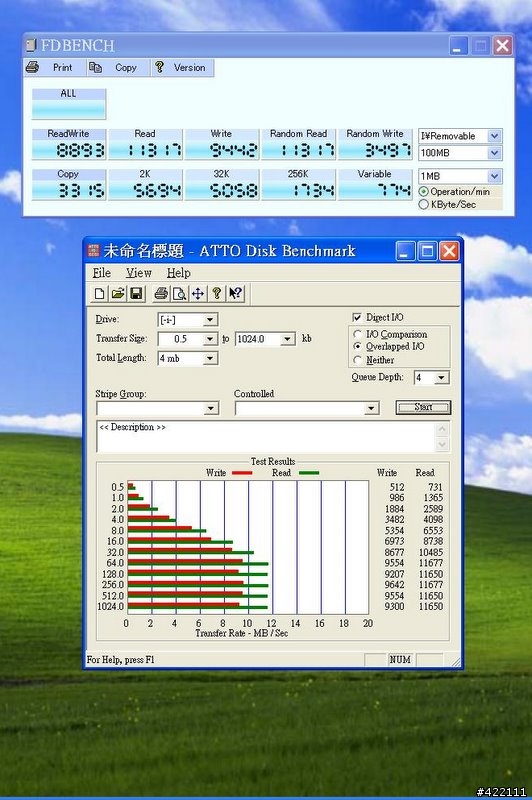Open the Drive dropdown in ATTO
532x800 pixels.
[210, 320]
